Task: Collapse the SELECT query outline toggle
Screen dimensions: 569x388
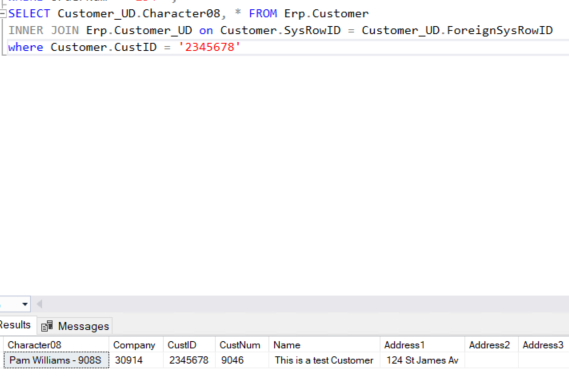Action: coord(3,14)
